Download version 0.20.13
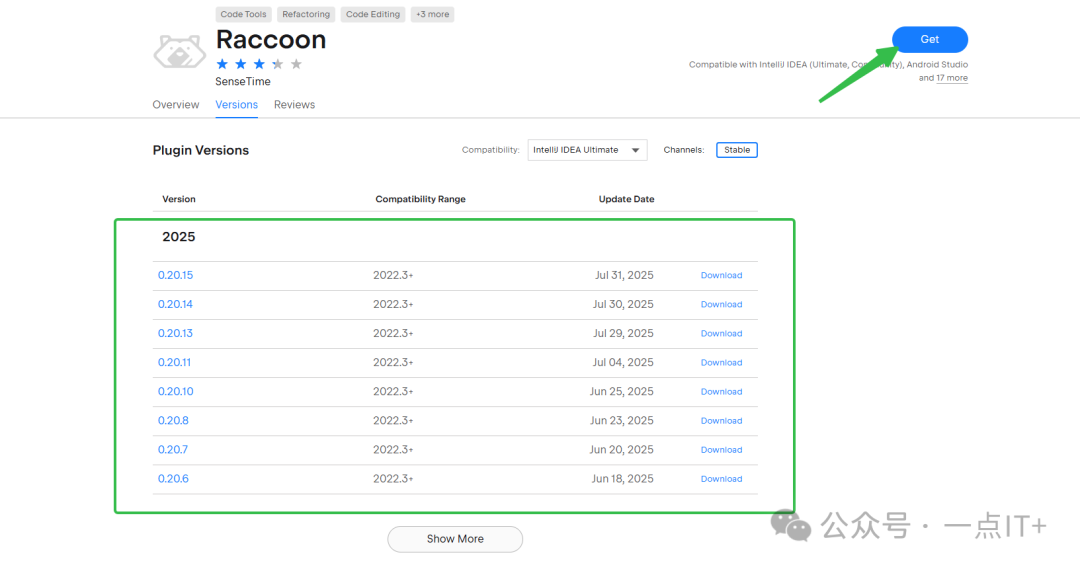 tap(721, 333)
